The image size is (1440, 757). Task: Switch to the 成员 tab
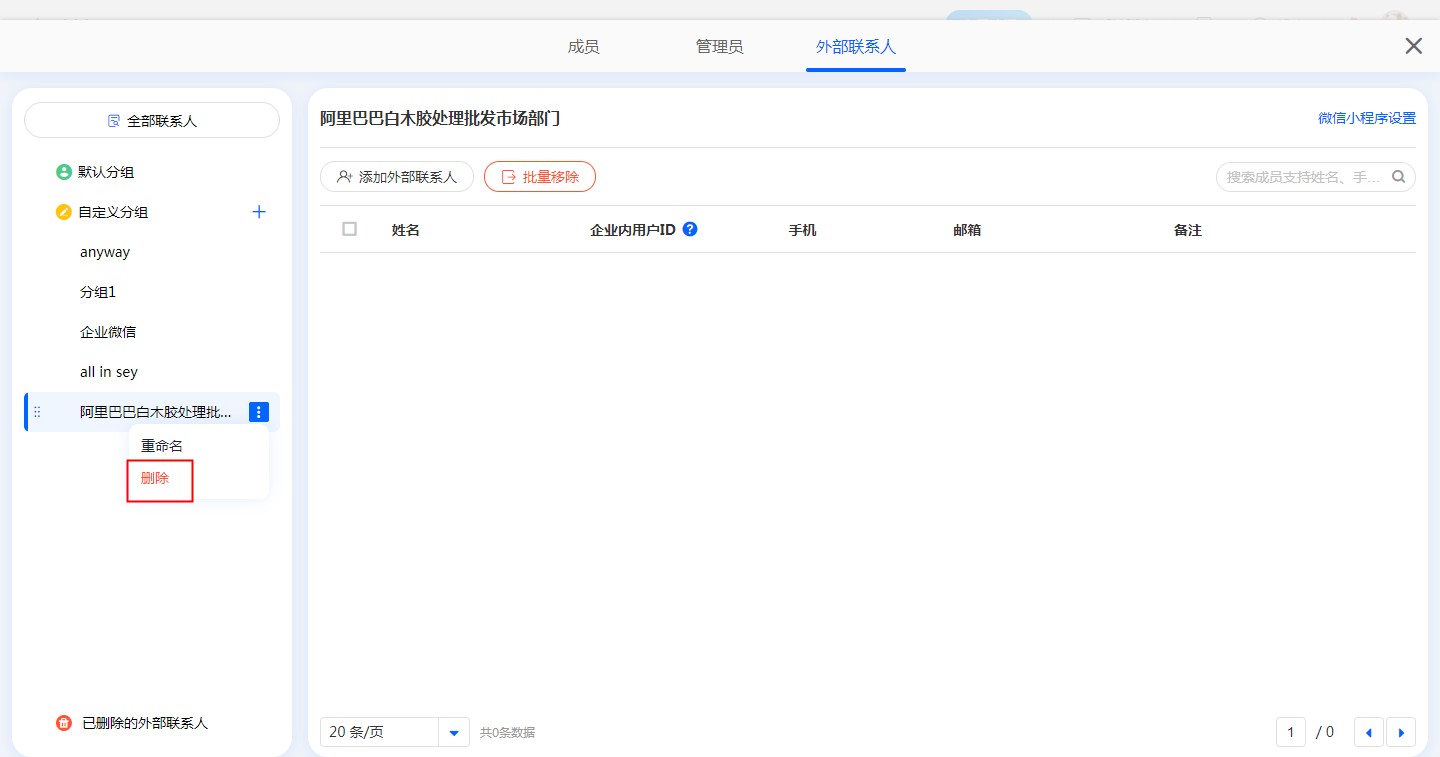point(583,47)
